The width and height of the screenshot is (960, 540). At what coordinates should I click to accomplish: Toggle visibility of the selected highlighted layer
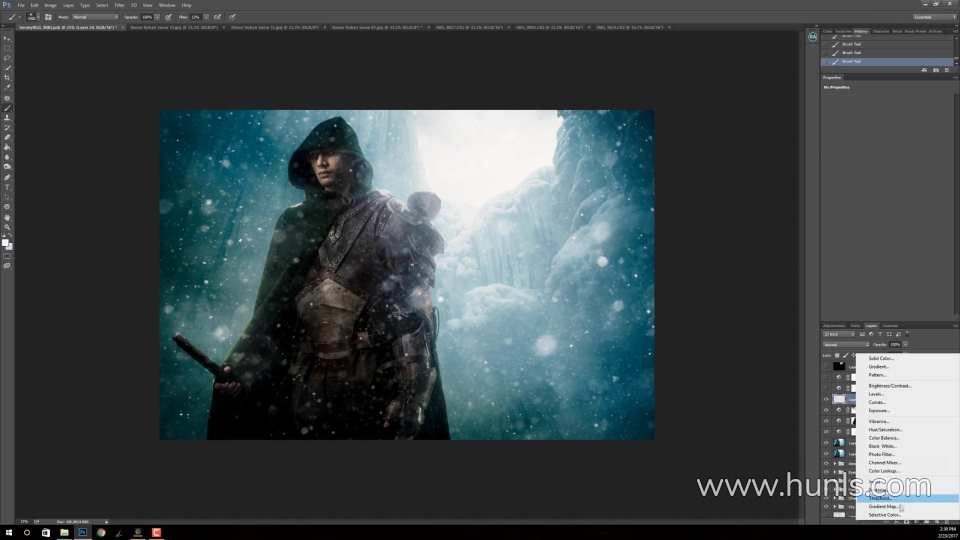[x=826, y=399]
